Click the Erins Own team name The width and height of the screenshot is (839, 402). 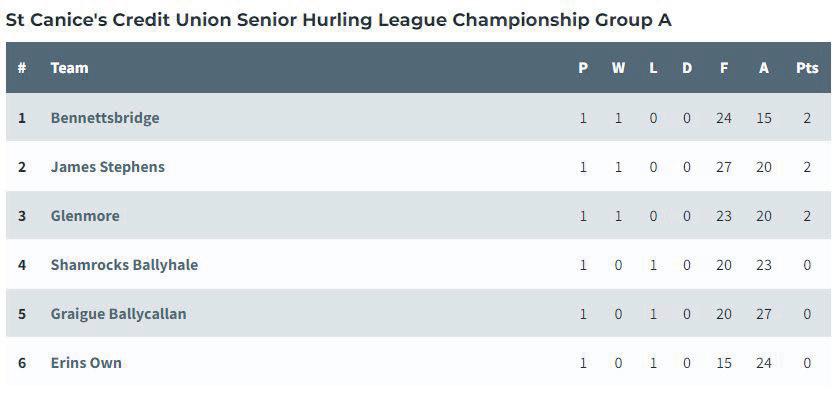[x=86, y=363]
